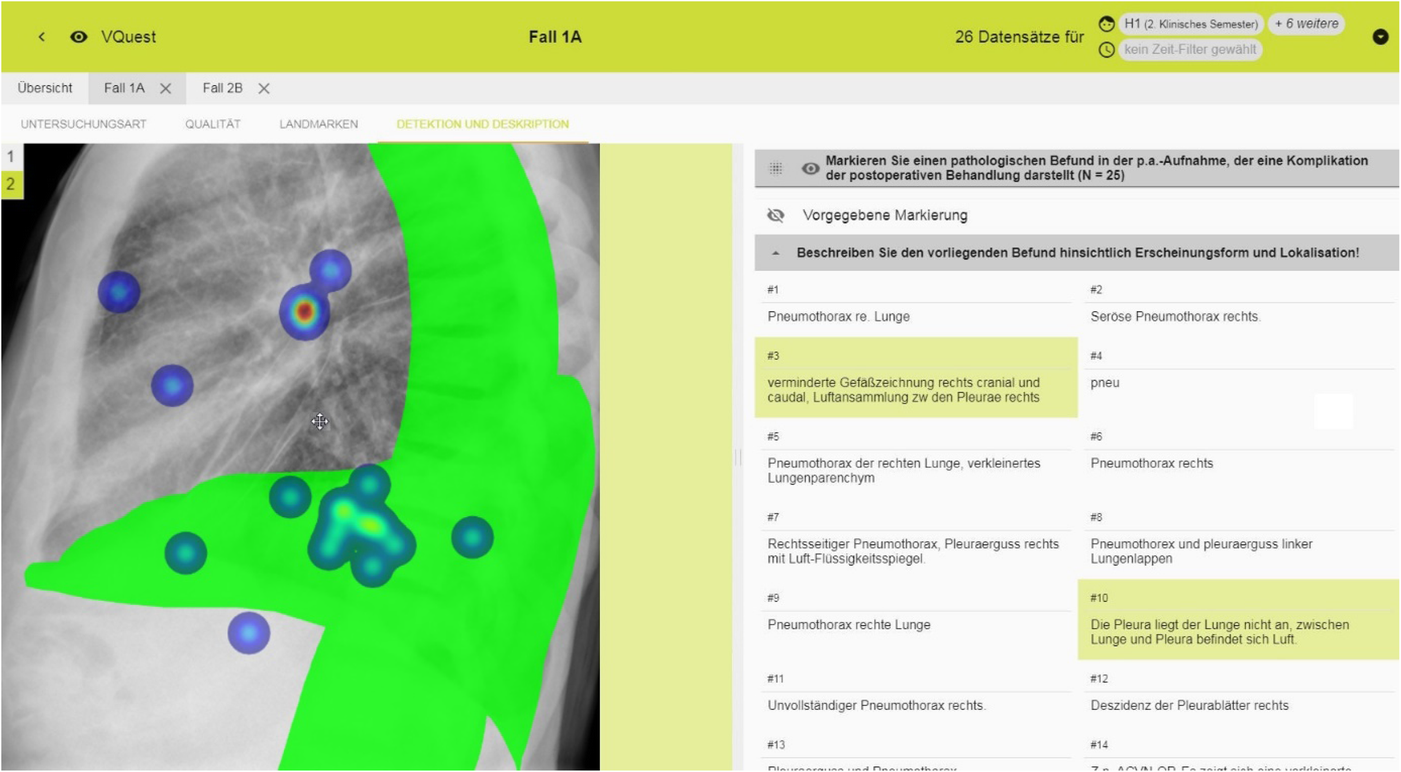Click the red hotspot heatmap marker
The image size is (1401, 772).
point(305,312)
